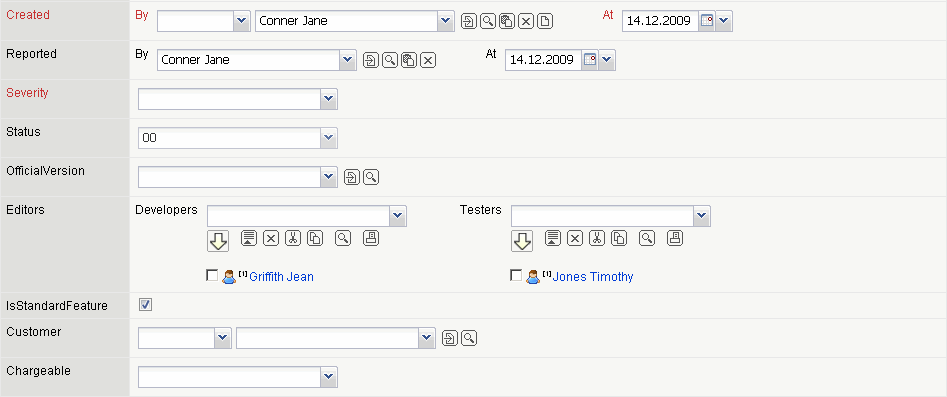
Task: Click the print icon under Testers
Action: [x=675, y=238]
